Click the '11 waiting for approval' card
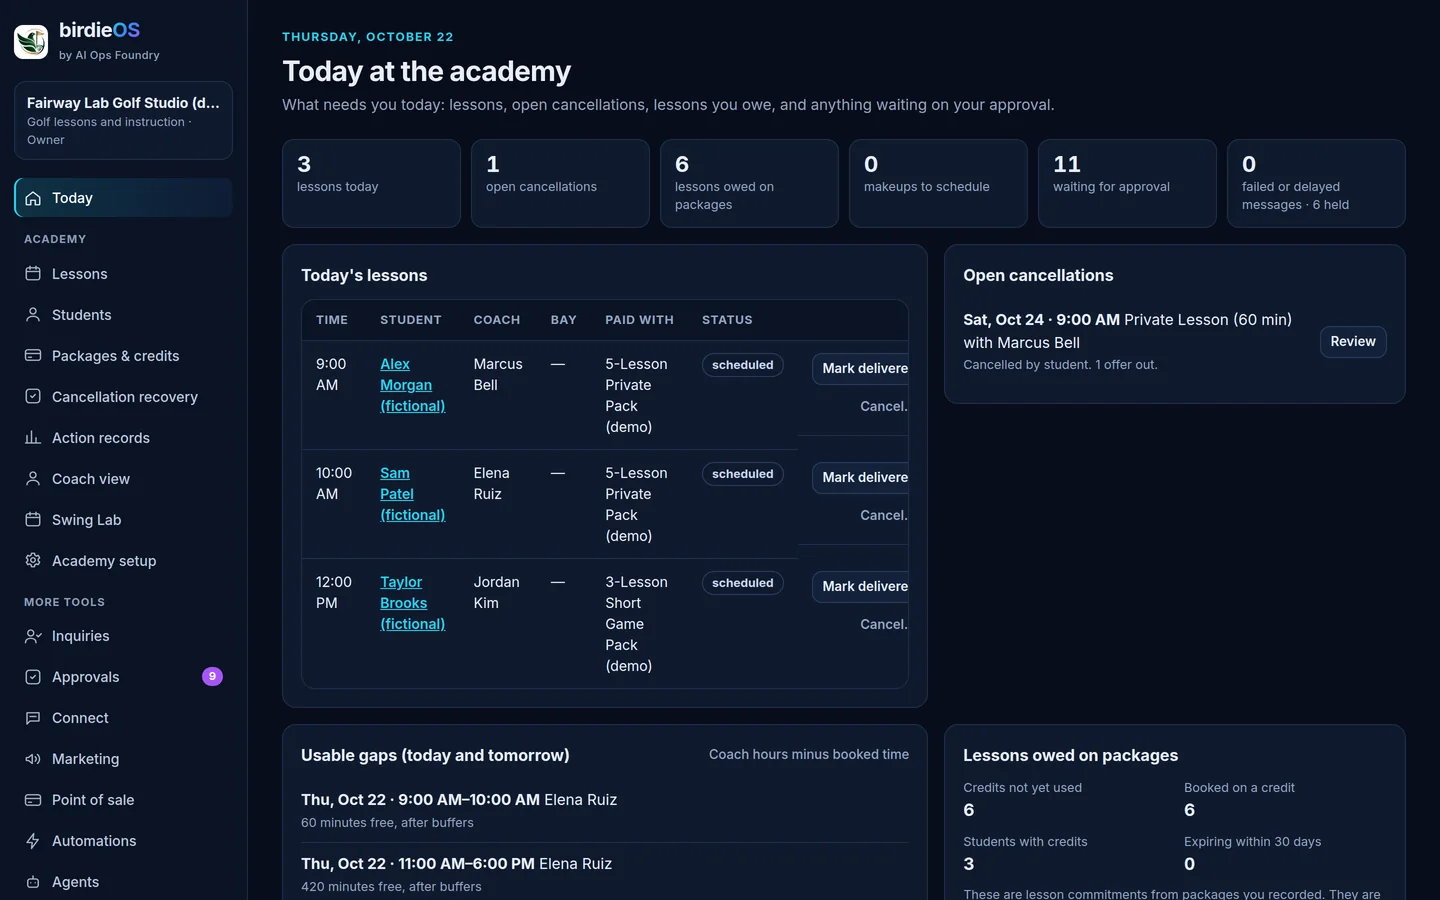The height and width of the screenshot is (900, 1440). pyautogui.click(x=1127, y=183)
